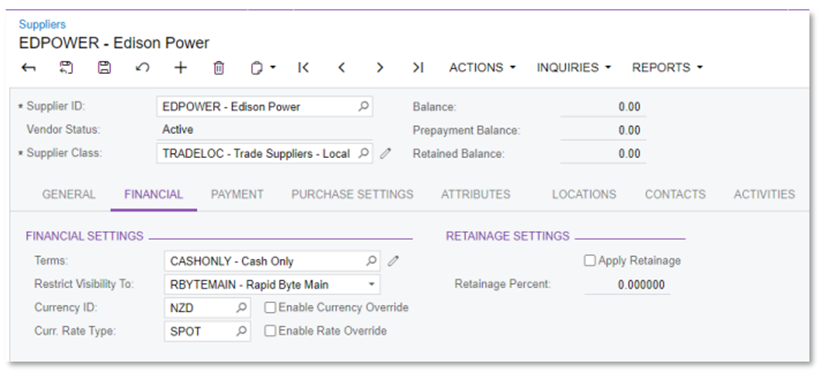
Task: Click the Supplier Class input field
Action: 264,153
